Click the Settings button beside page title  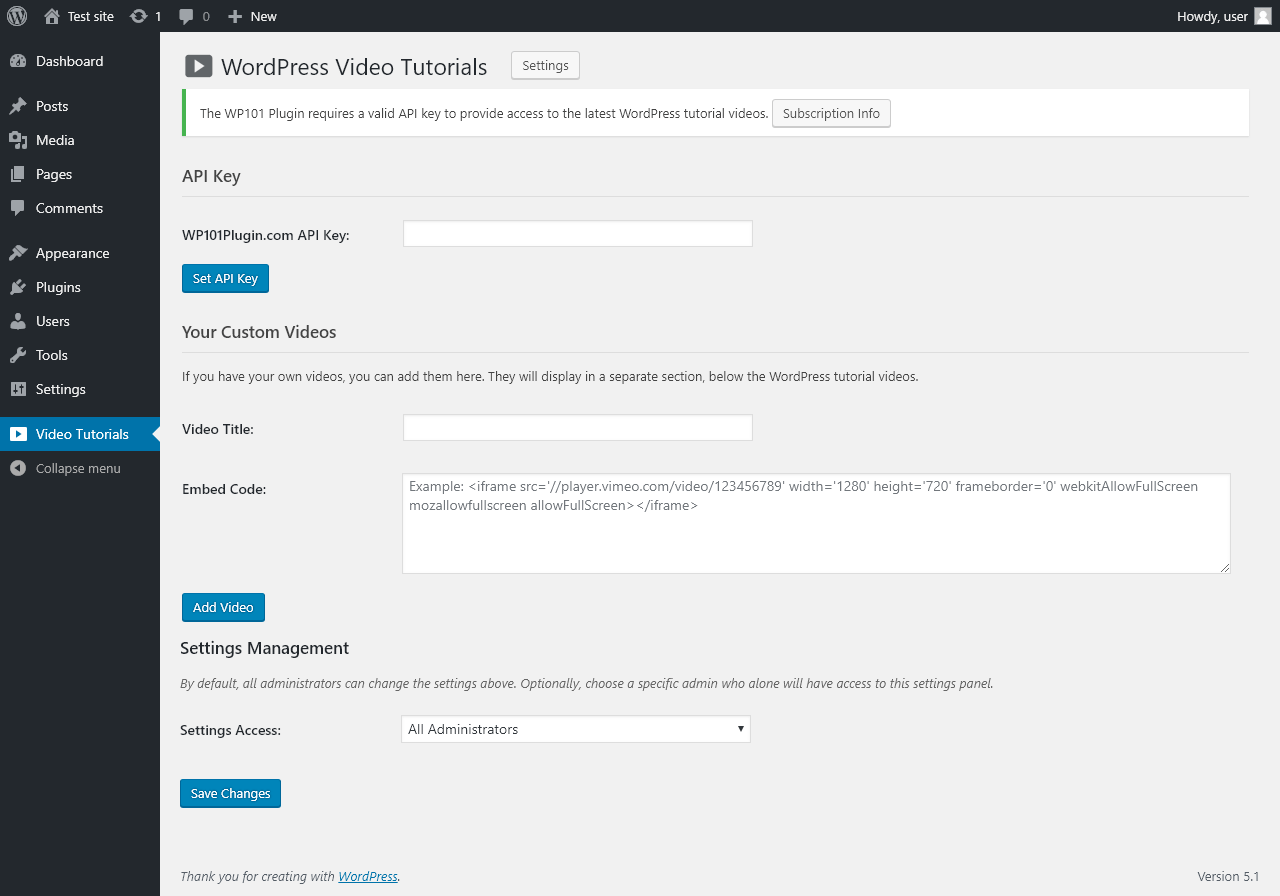point(545,65)
